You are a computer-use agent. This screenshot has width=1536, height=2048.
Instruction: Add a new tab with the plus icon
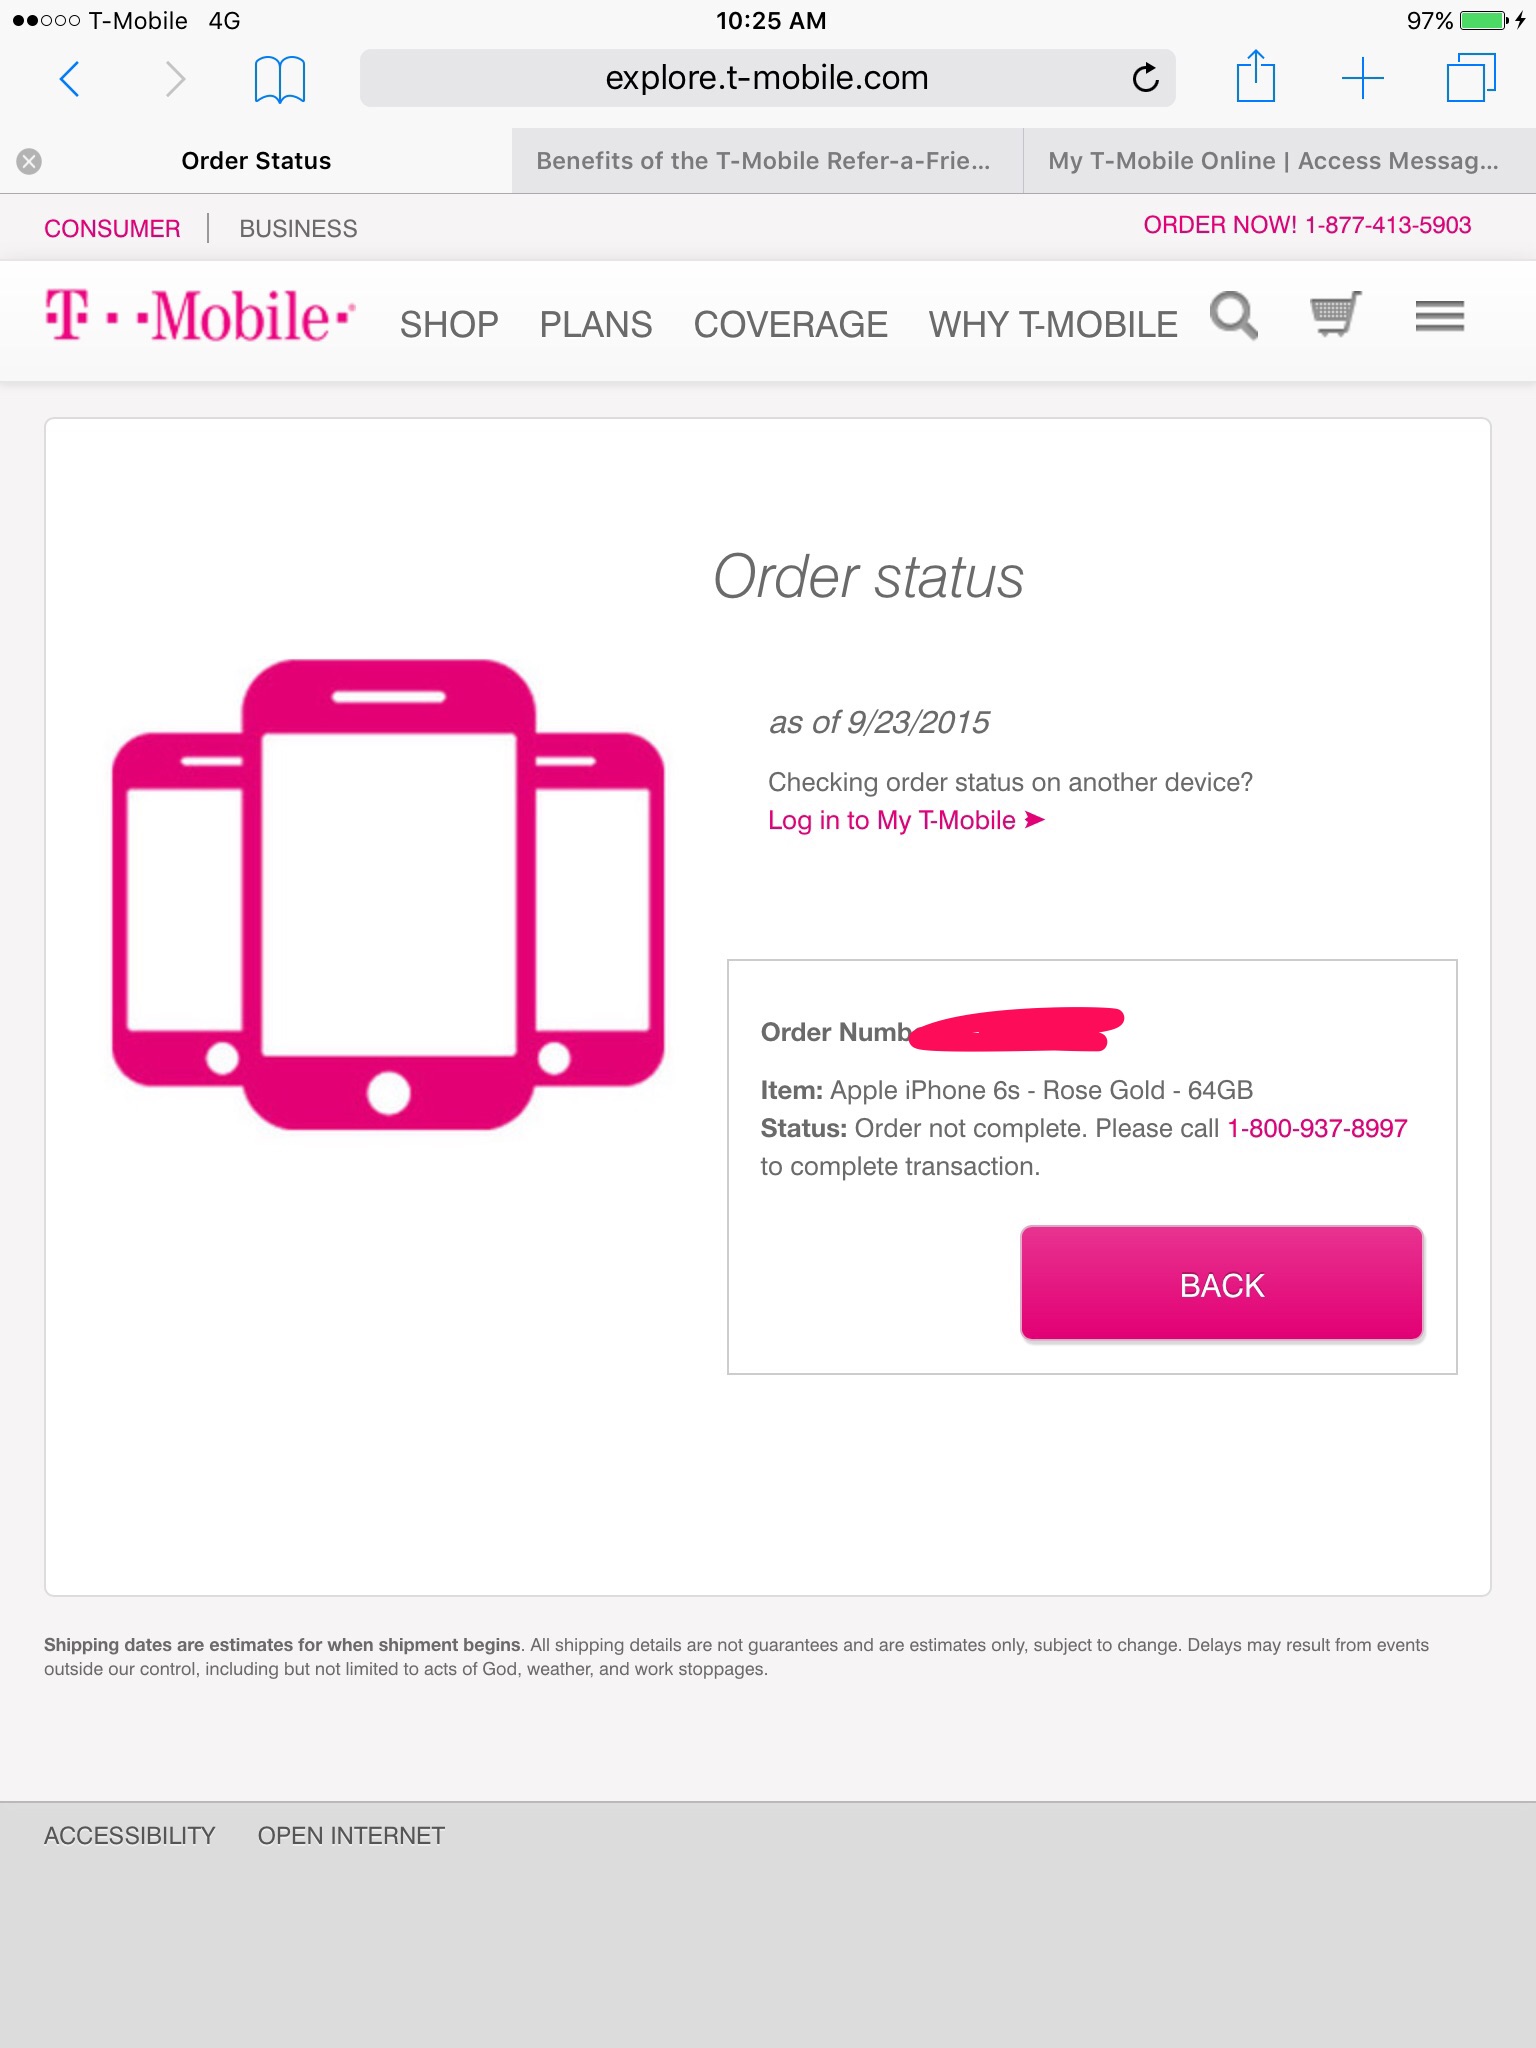pos(1362,78)
